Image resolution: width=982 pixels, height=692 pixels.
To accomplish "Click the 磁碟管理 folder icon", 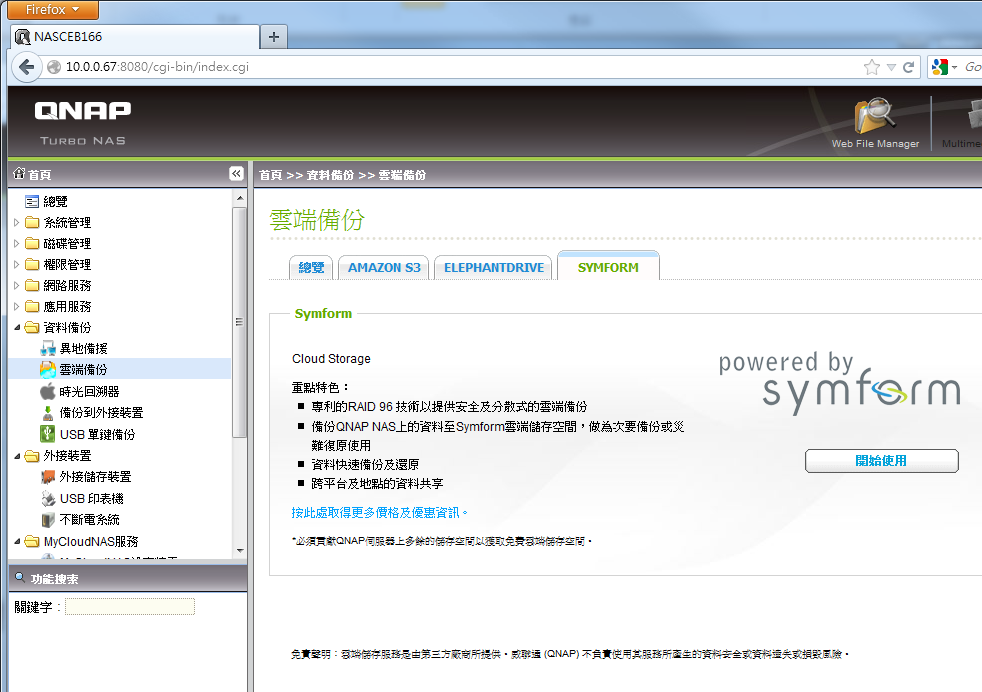I will point(32,244).
